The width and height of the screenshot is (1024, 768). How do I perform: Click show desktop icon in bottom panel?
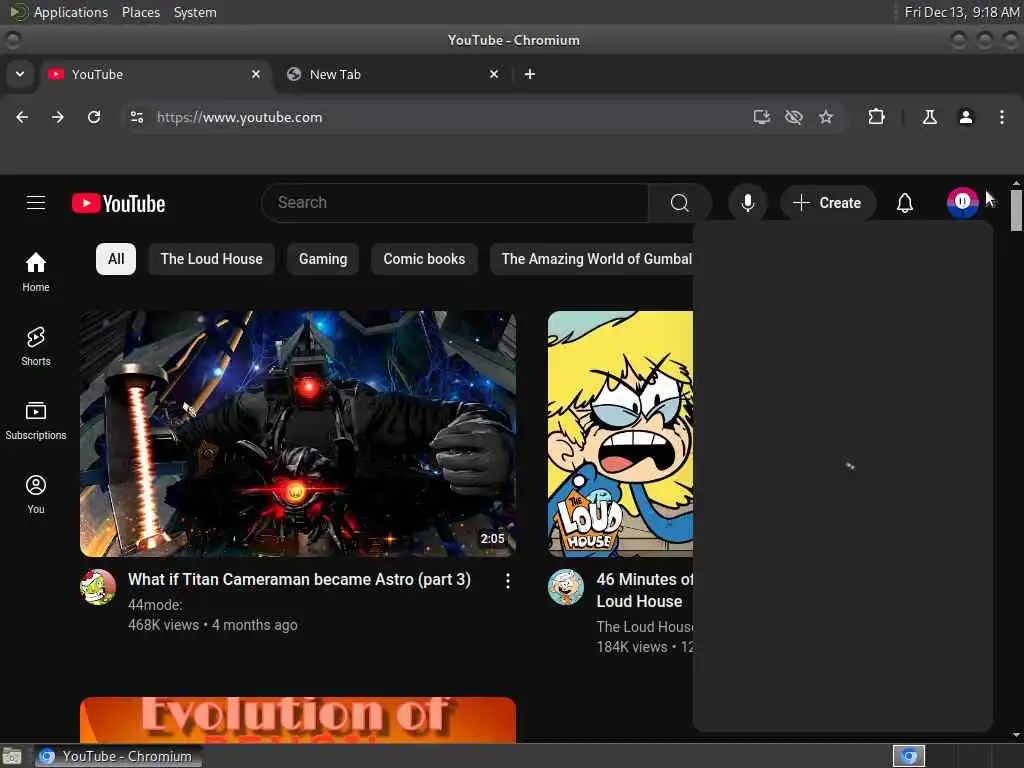[12, 756]
